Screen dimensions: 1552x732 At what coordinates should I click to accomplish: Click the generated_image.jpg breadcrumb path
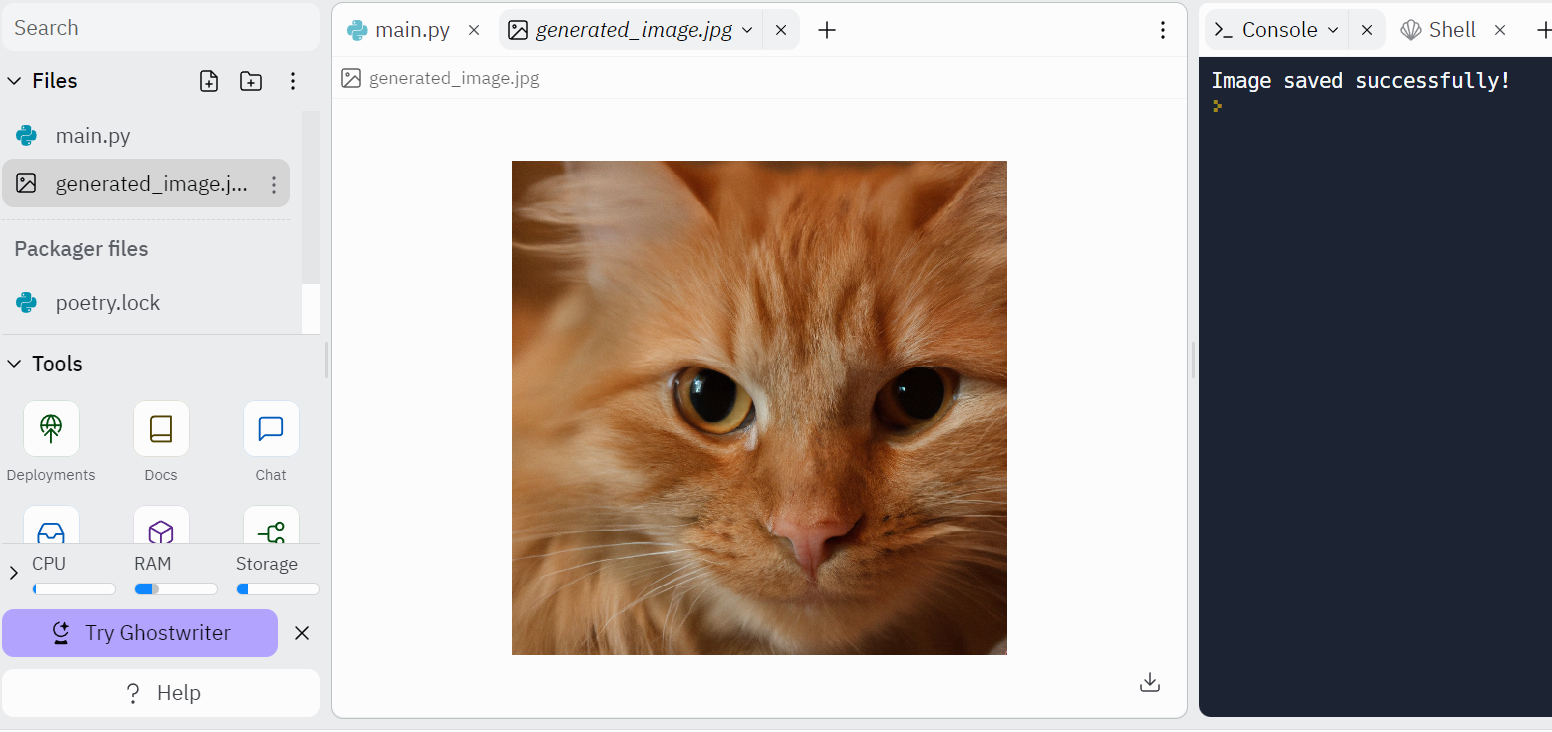pyautogui.click(x=454, y=78)
